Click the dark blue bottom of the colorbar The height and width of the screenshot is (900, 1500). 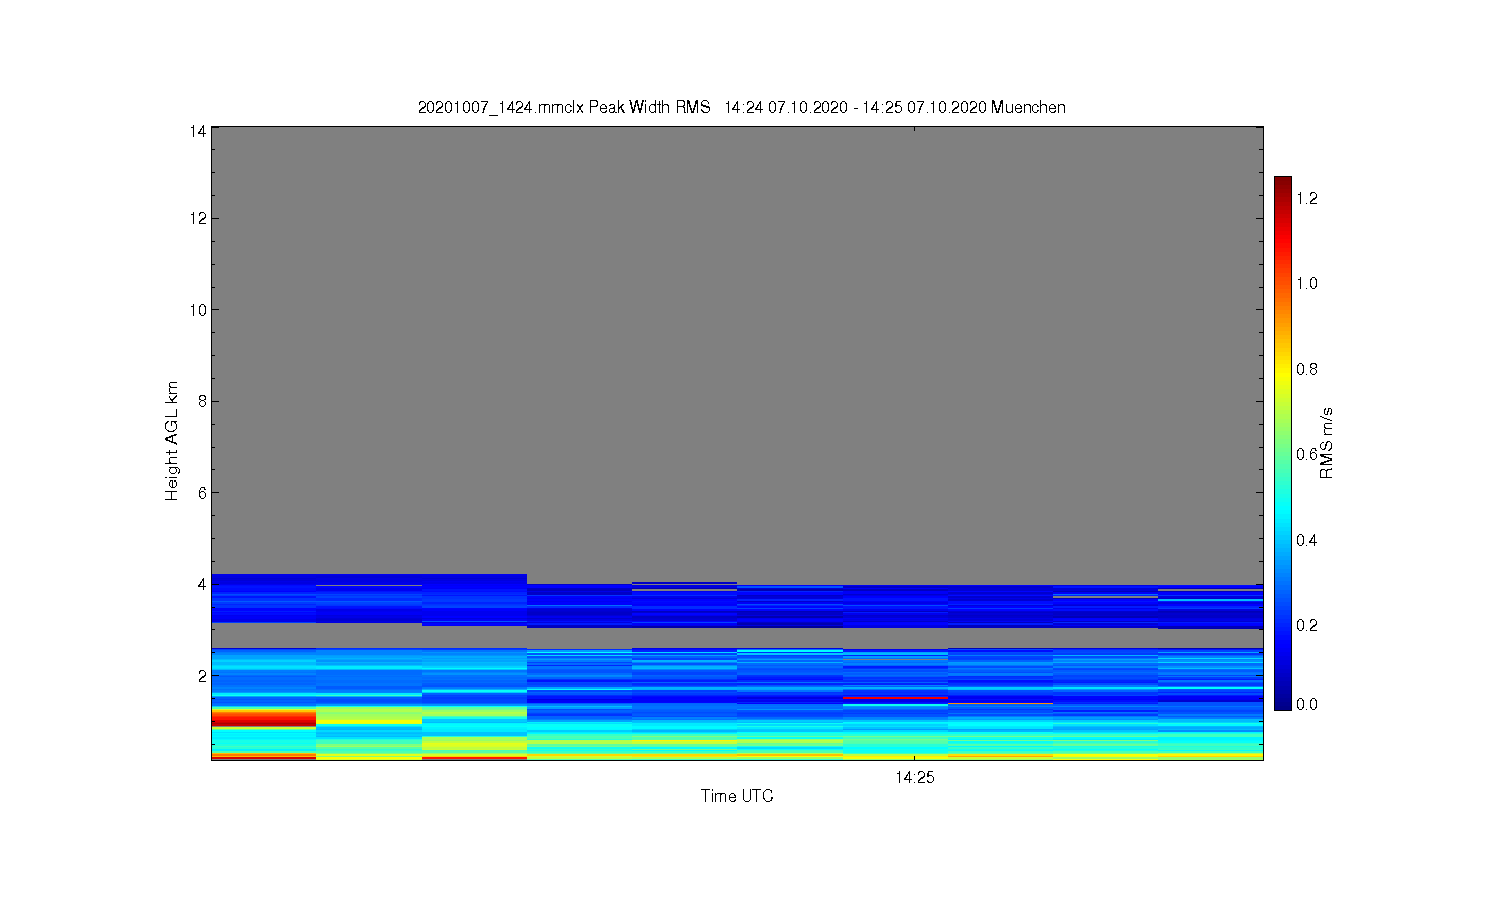tap(1283, 700)
